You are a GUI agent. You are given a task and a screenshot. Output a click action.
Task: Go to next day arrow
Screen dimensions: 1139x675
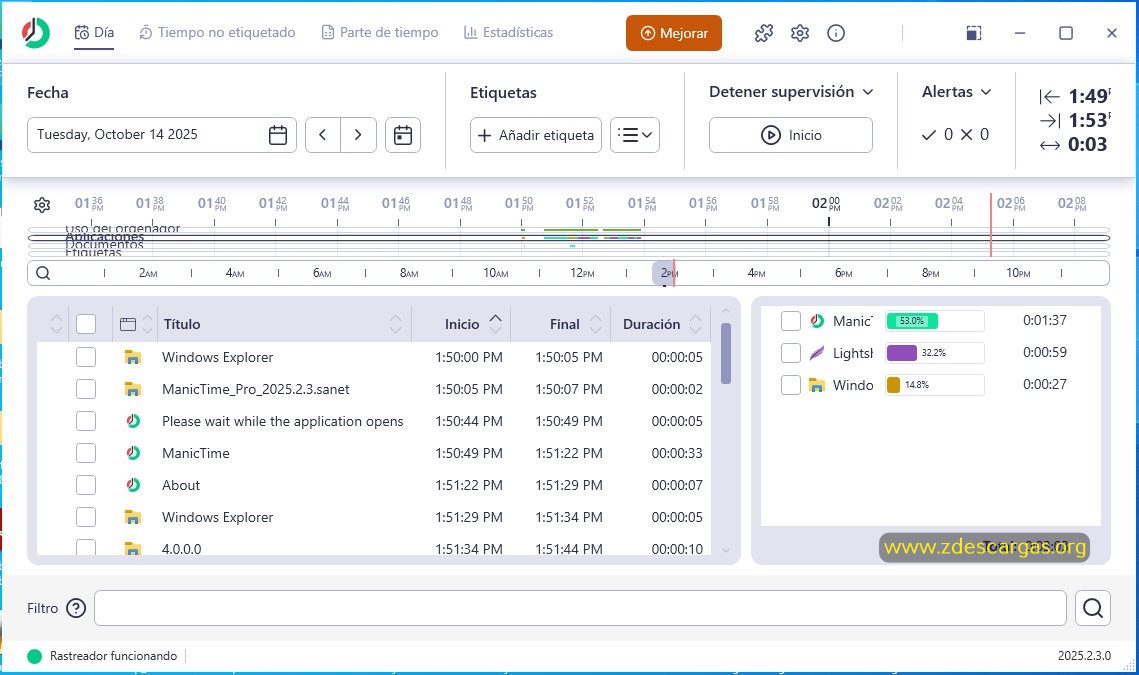pos(358,135)
